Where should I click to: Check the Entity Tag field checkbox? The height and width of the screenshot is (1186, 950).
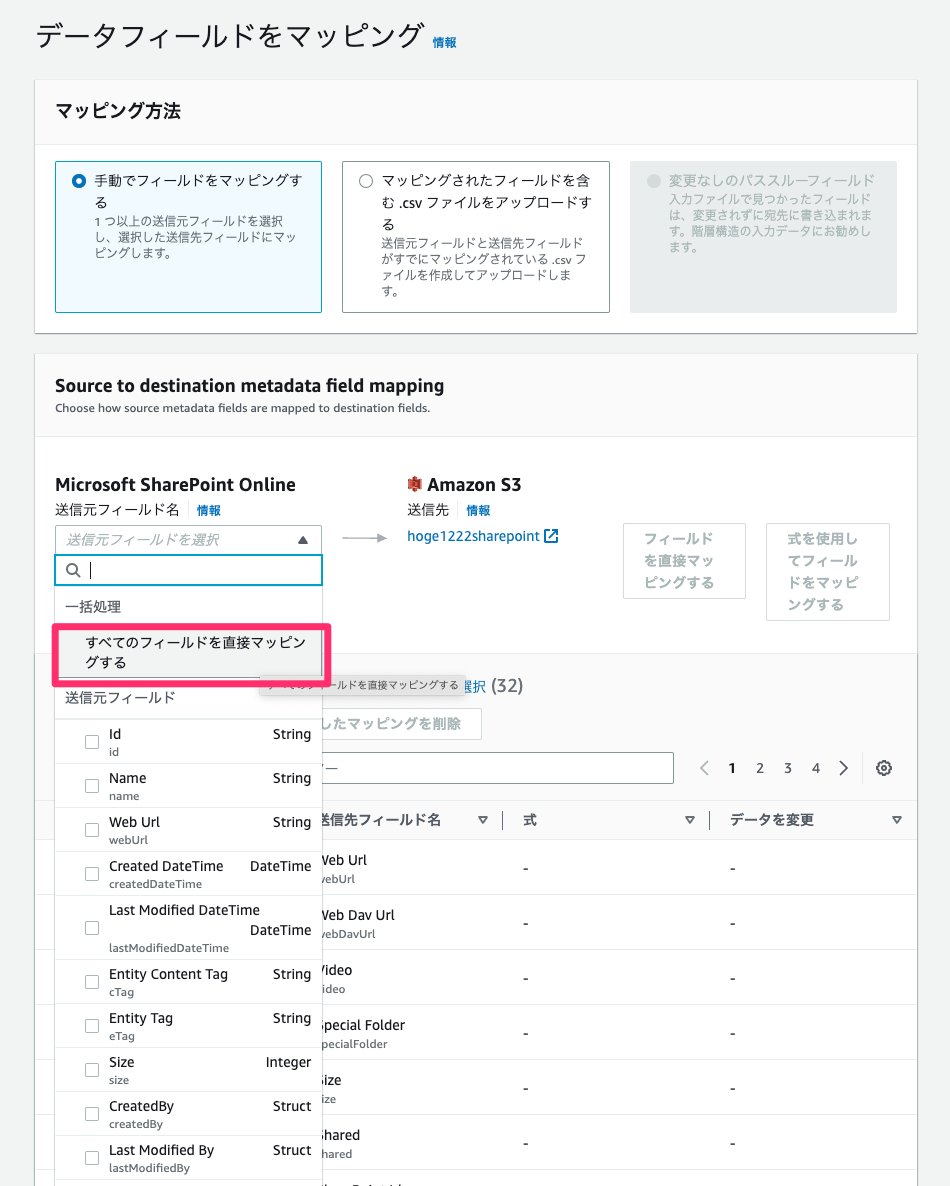(x=92, y=1026)
